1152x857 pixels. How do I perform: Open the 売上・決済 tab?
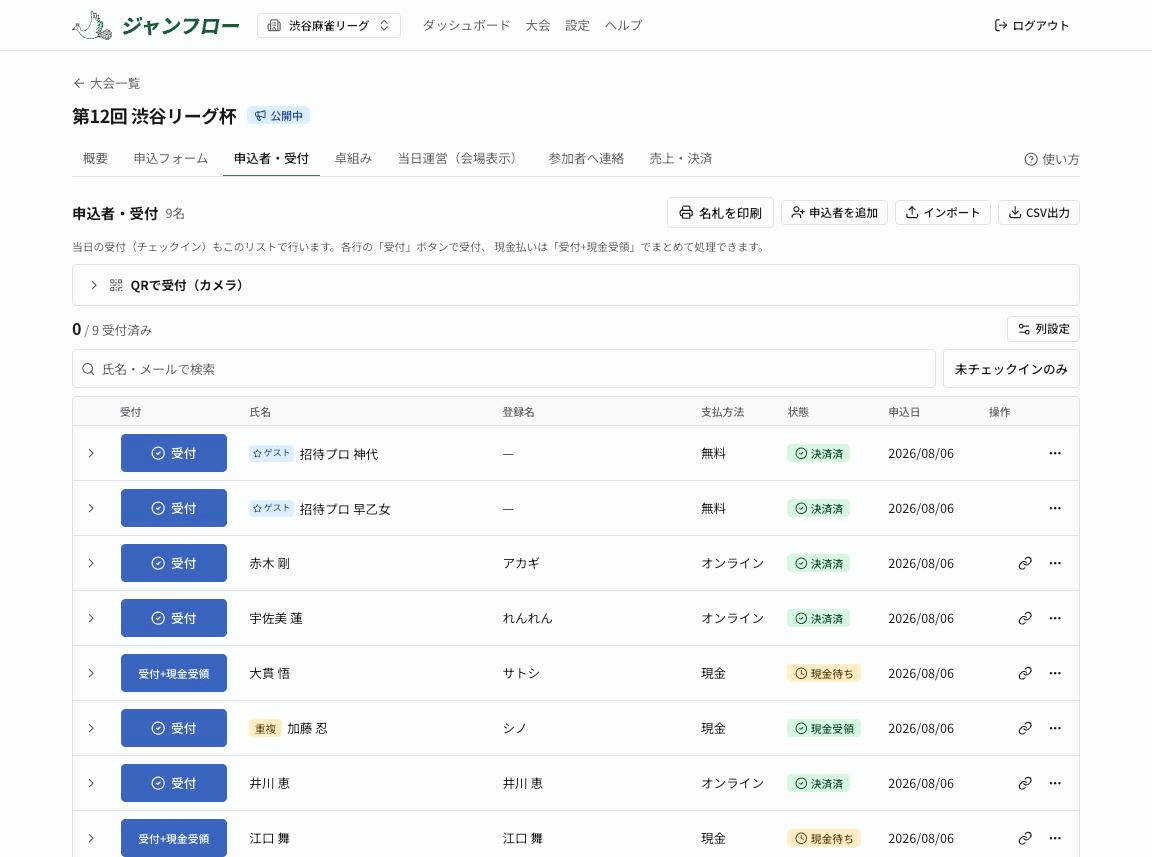click(x=680, y=159)
